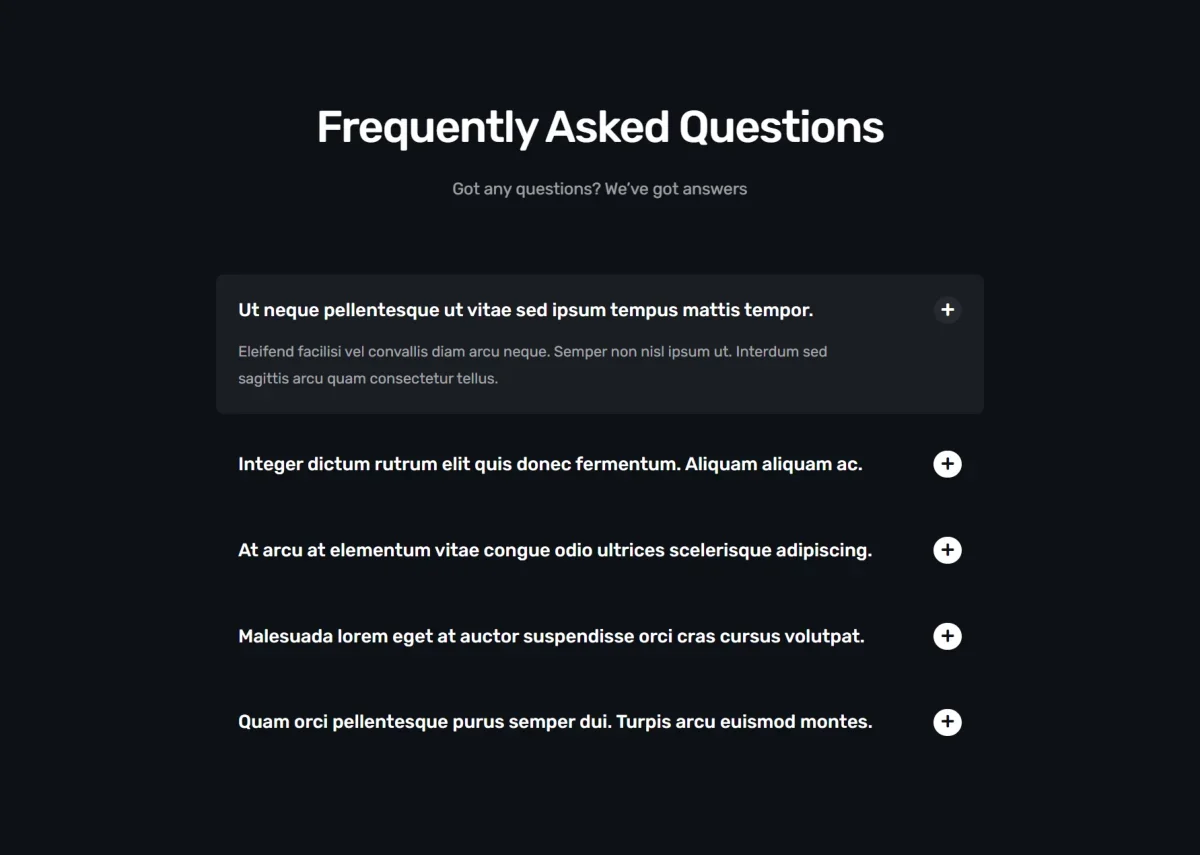This screenshot has height=855, width=1200.
Task: Click the answer line 'sagittis arcu quam consectetur tellus'
Action: [x=368, y=379]
